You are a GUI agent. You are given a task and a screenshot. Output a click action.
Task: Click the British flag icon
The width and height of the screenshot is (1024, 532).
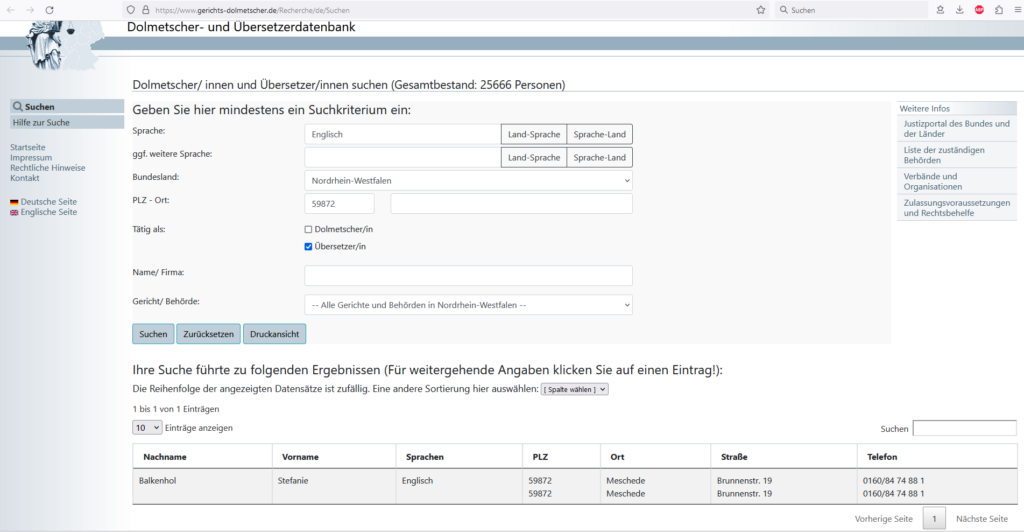click(x=14, y=213)
